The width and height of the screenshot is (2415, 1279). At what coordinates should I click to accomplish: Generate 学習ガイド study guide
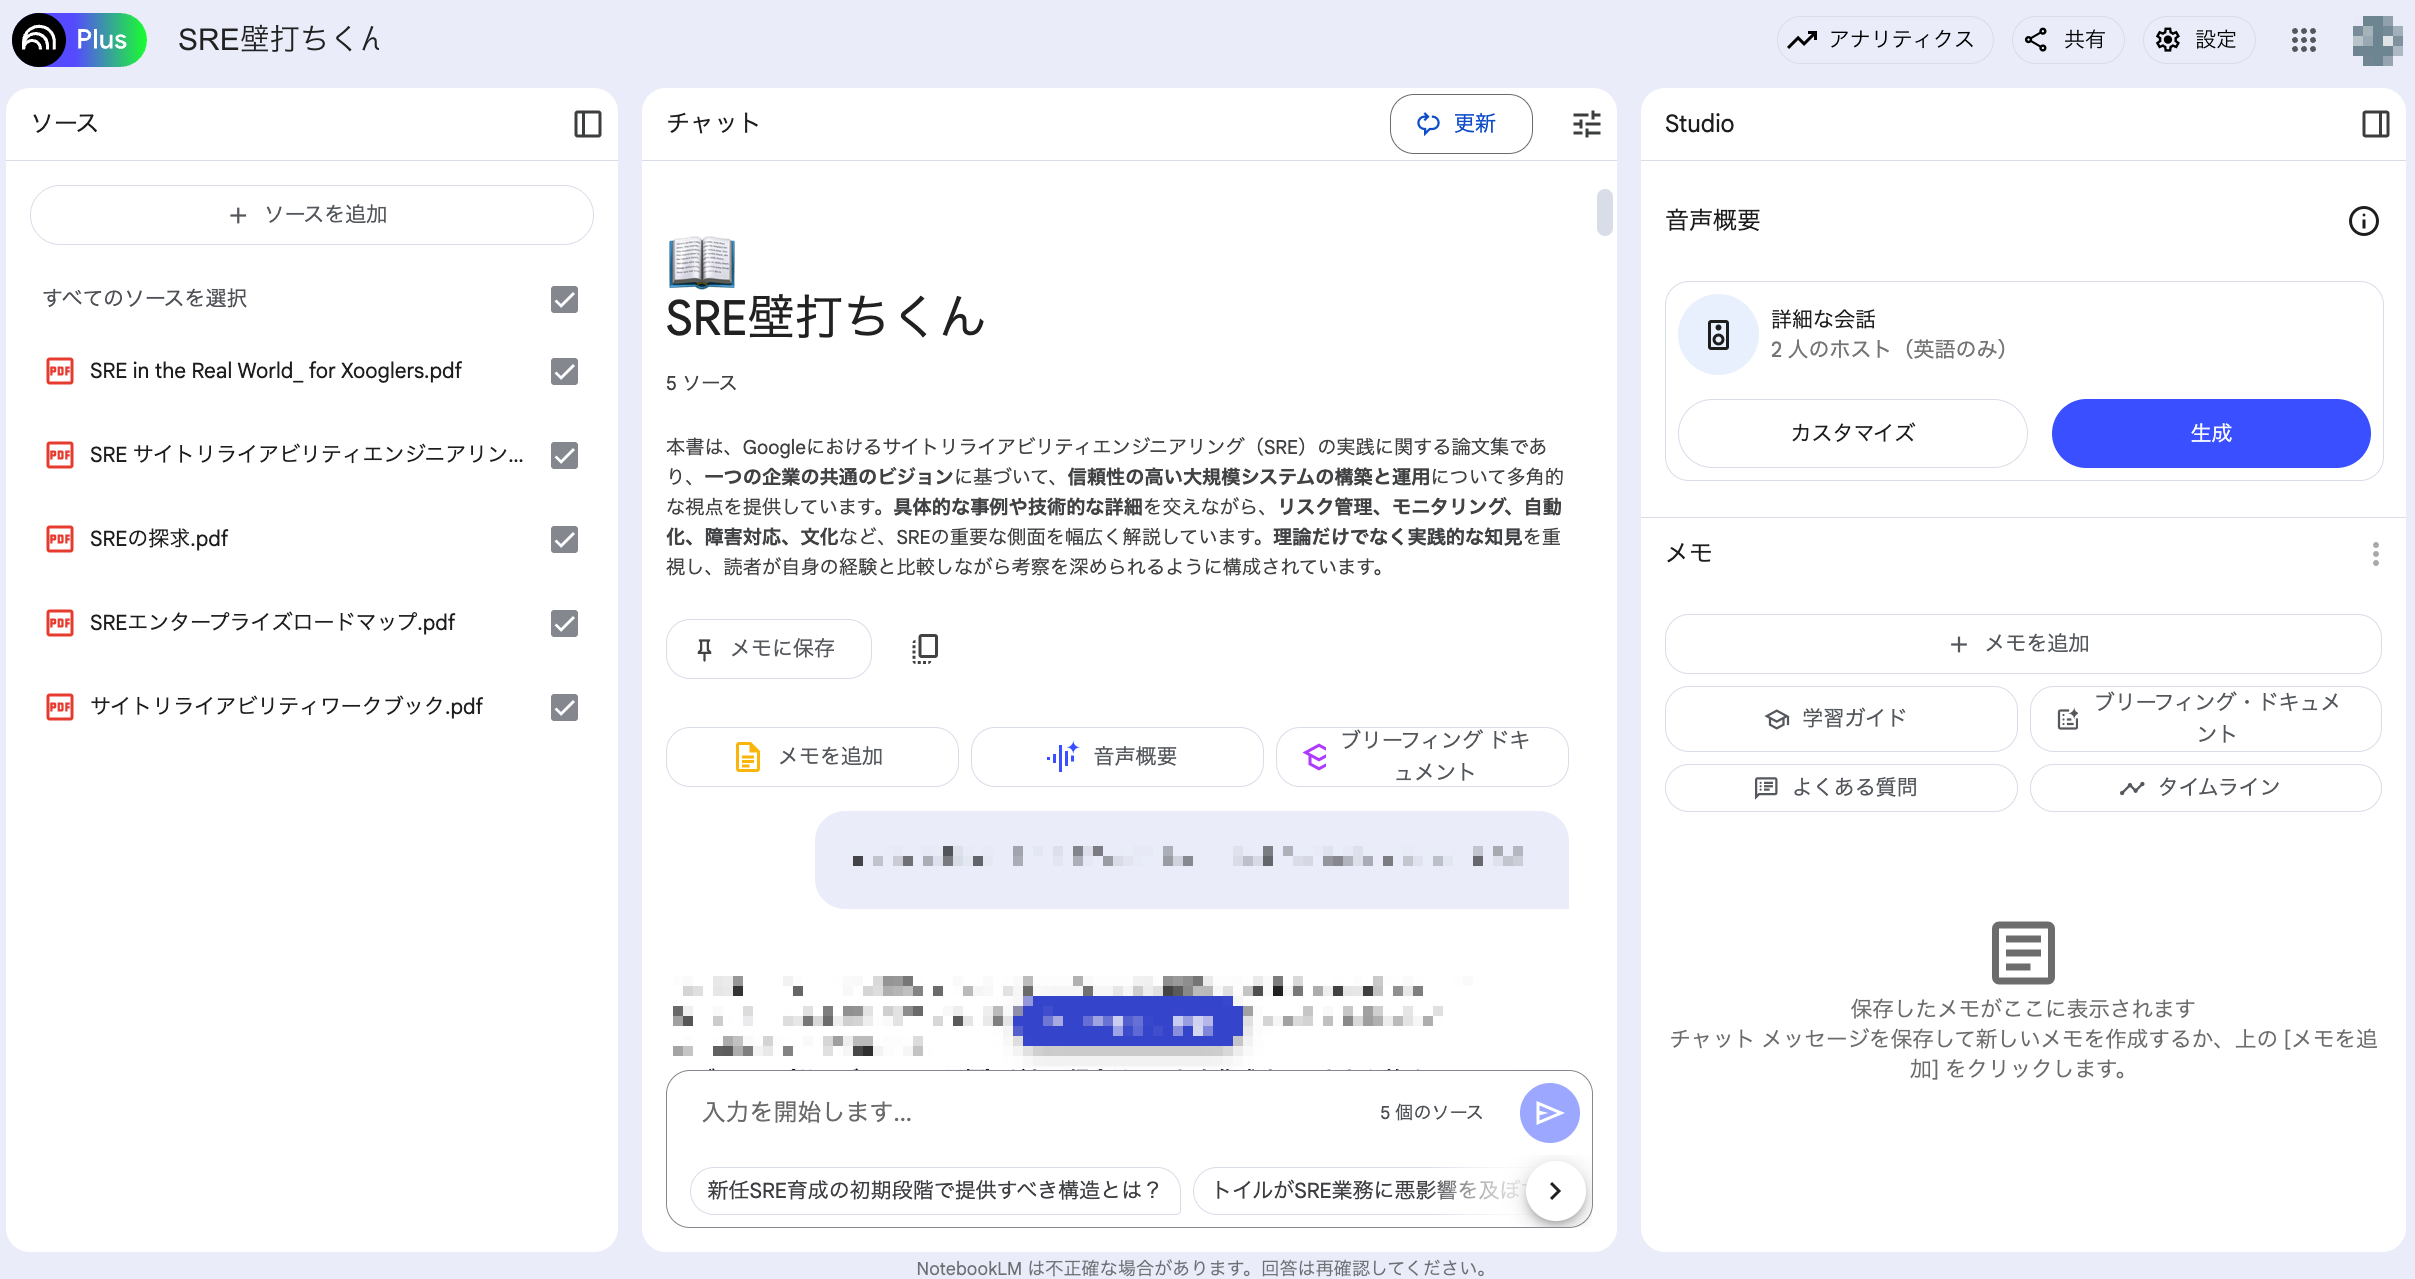coord(1840,719)
